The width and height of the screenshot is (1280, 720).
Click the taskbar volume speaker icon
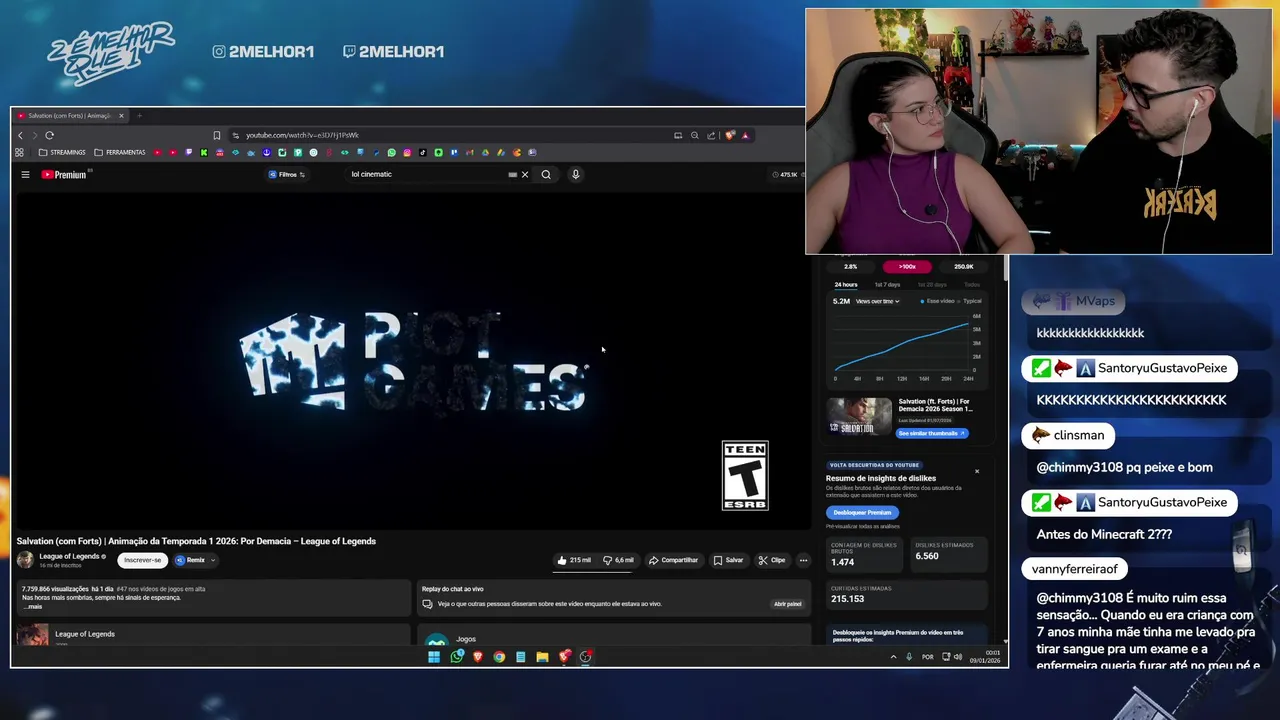[958, 657]
